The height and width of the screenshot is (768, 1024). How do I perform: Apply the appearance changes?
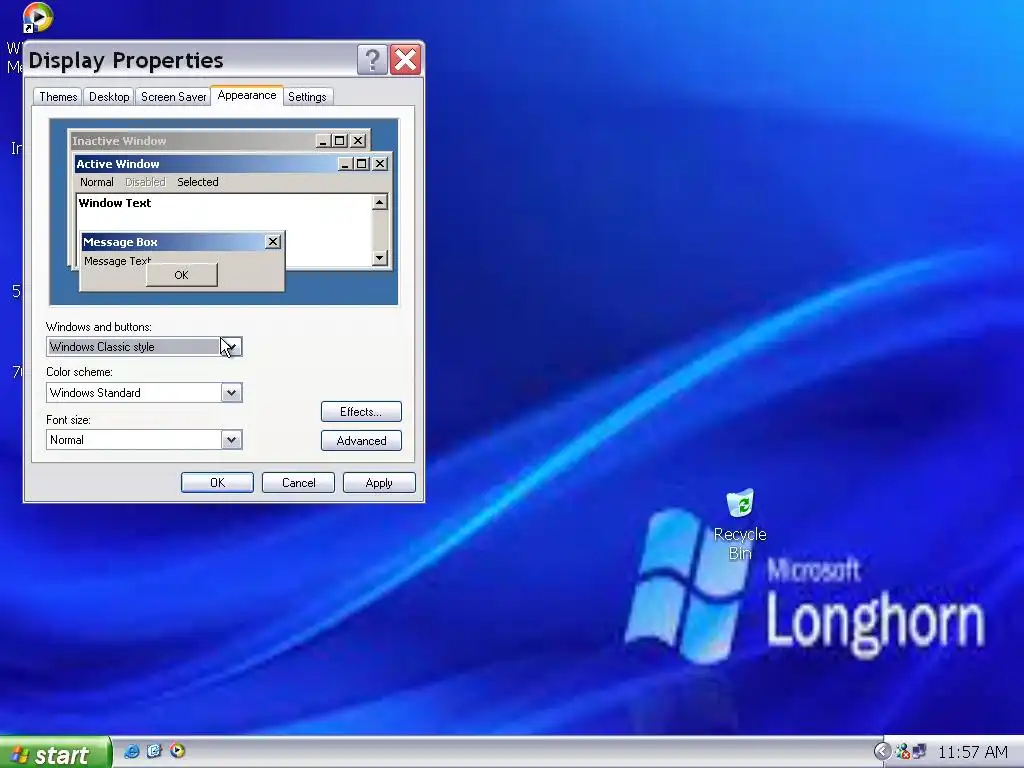(379, 483)
